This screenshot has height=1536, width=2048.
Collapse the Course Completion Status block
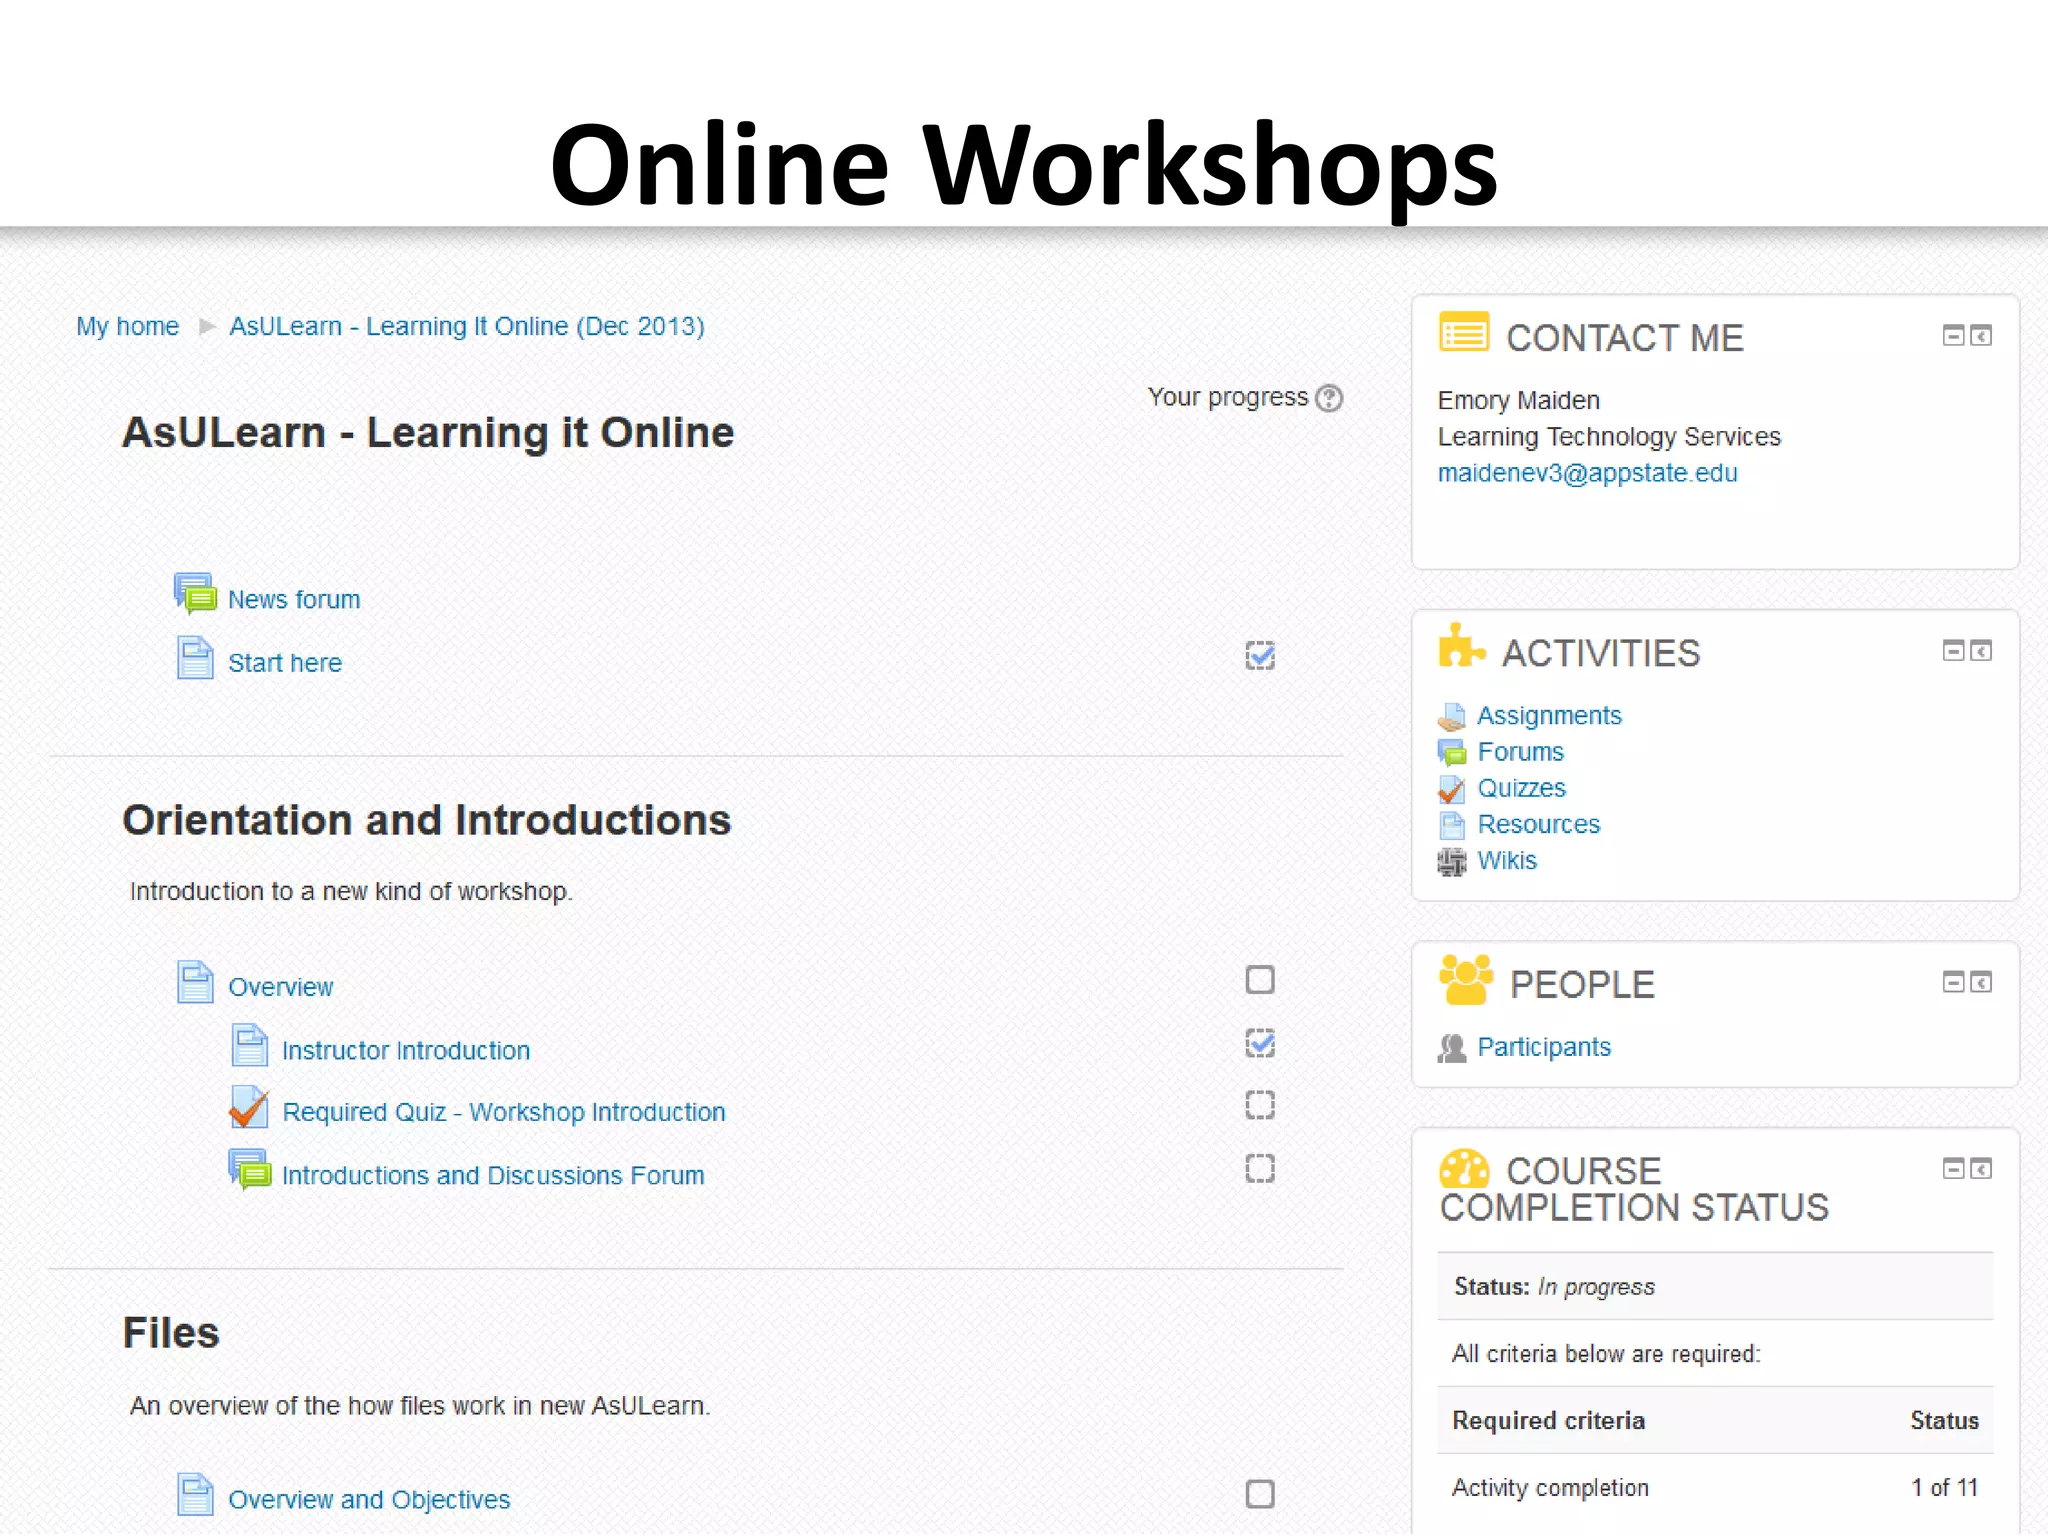click(x=1953, y=1169)
